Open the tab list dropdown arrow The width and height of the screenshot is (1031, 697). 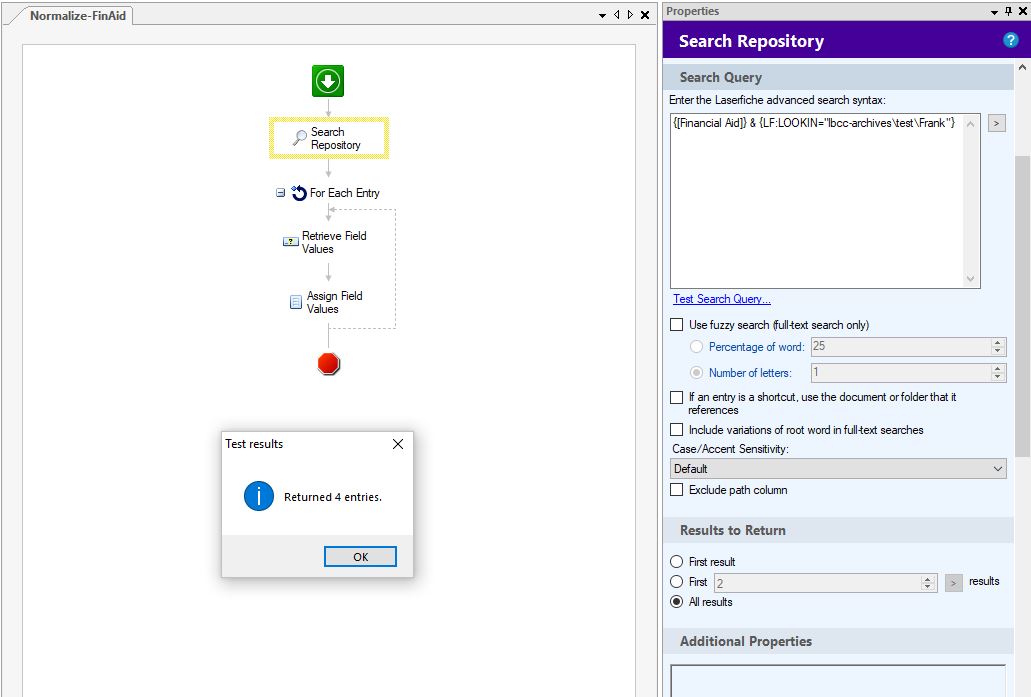[x=603, y=15]
